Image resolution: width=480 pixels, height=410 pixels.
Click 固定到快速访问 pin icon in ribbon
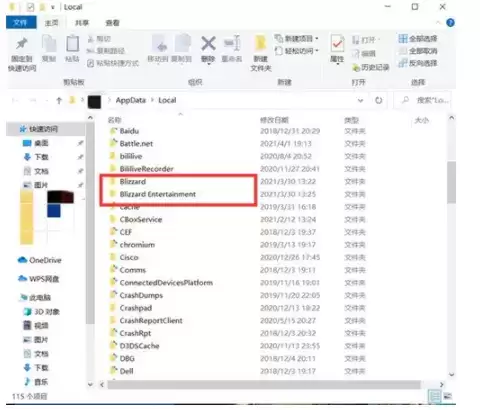(x=22, y=44)
